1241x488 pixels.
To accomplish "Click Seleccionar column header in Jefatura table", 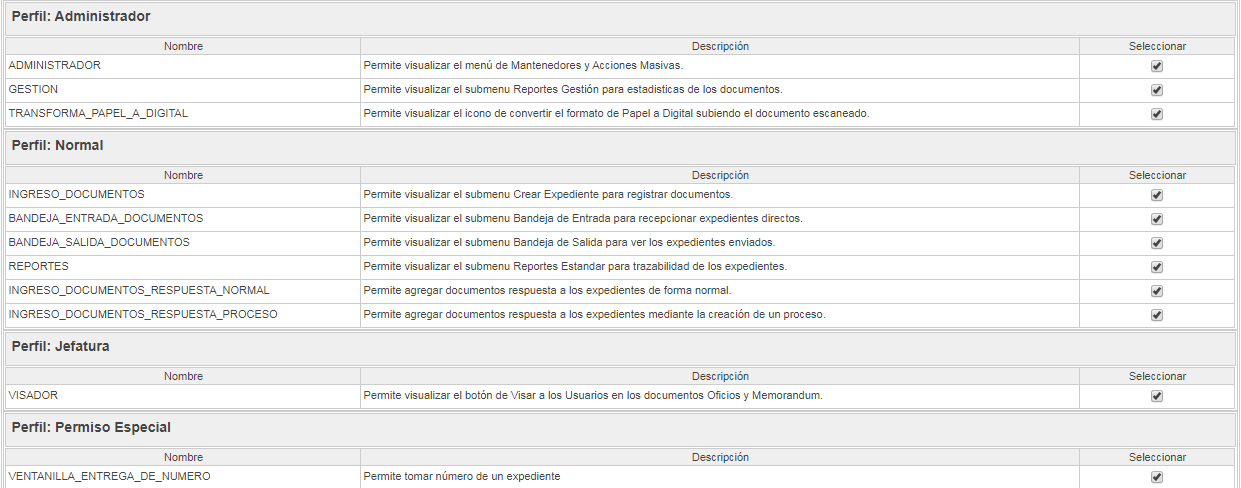I will click(1157, 376).
